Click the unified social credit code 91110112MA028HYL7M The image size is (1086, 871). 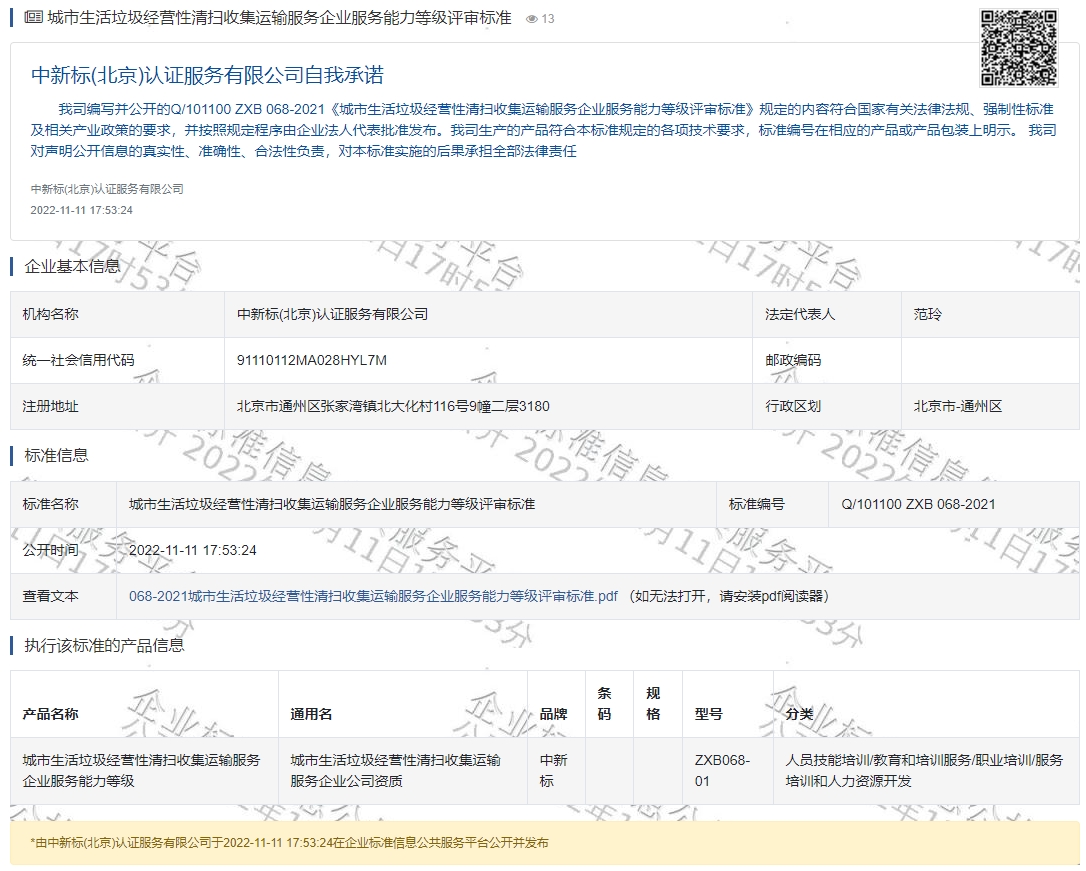(311, 360)
